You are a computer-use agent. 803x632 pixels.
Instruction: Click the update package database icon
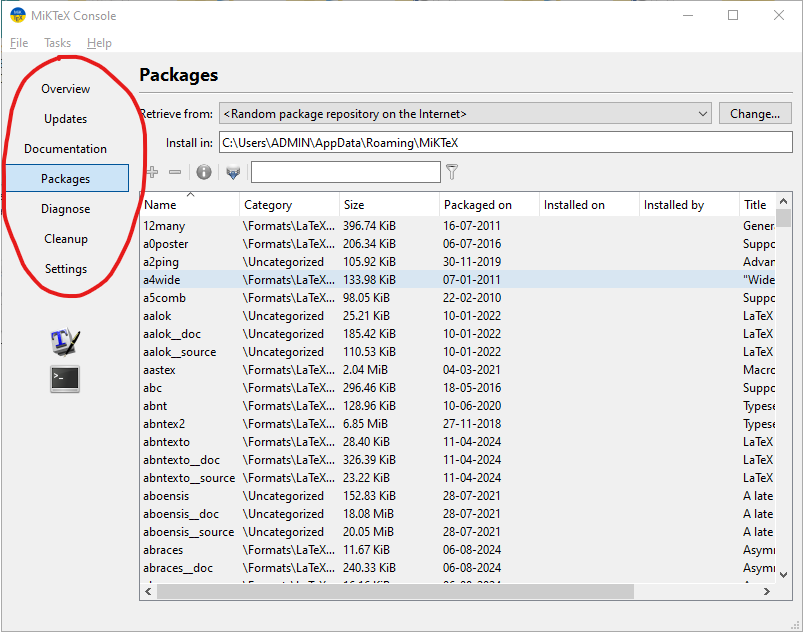233,172
